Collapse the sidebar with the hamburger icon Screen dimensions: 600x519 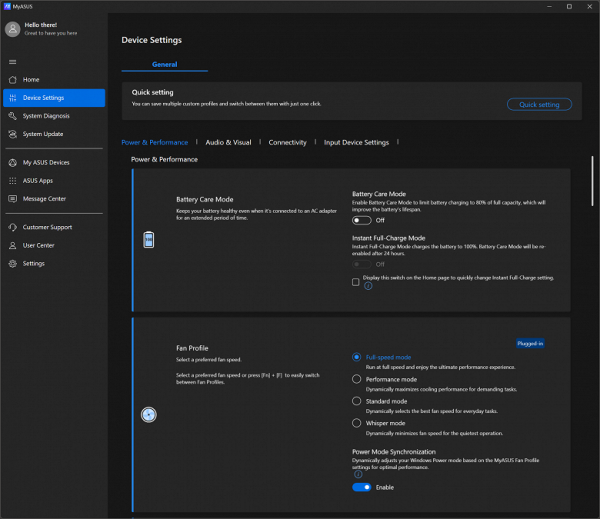[12, 61]
